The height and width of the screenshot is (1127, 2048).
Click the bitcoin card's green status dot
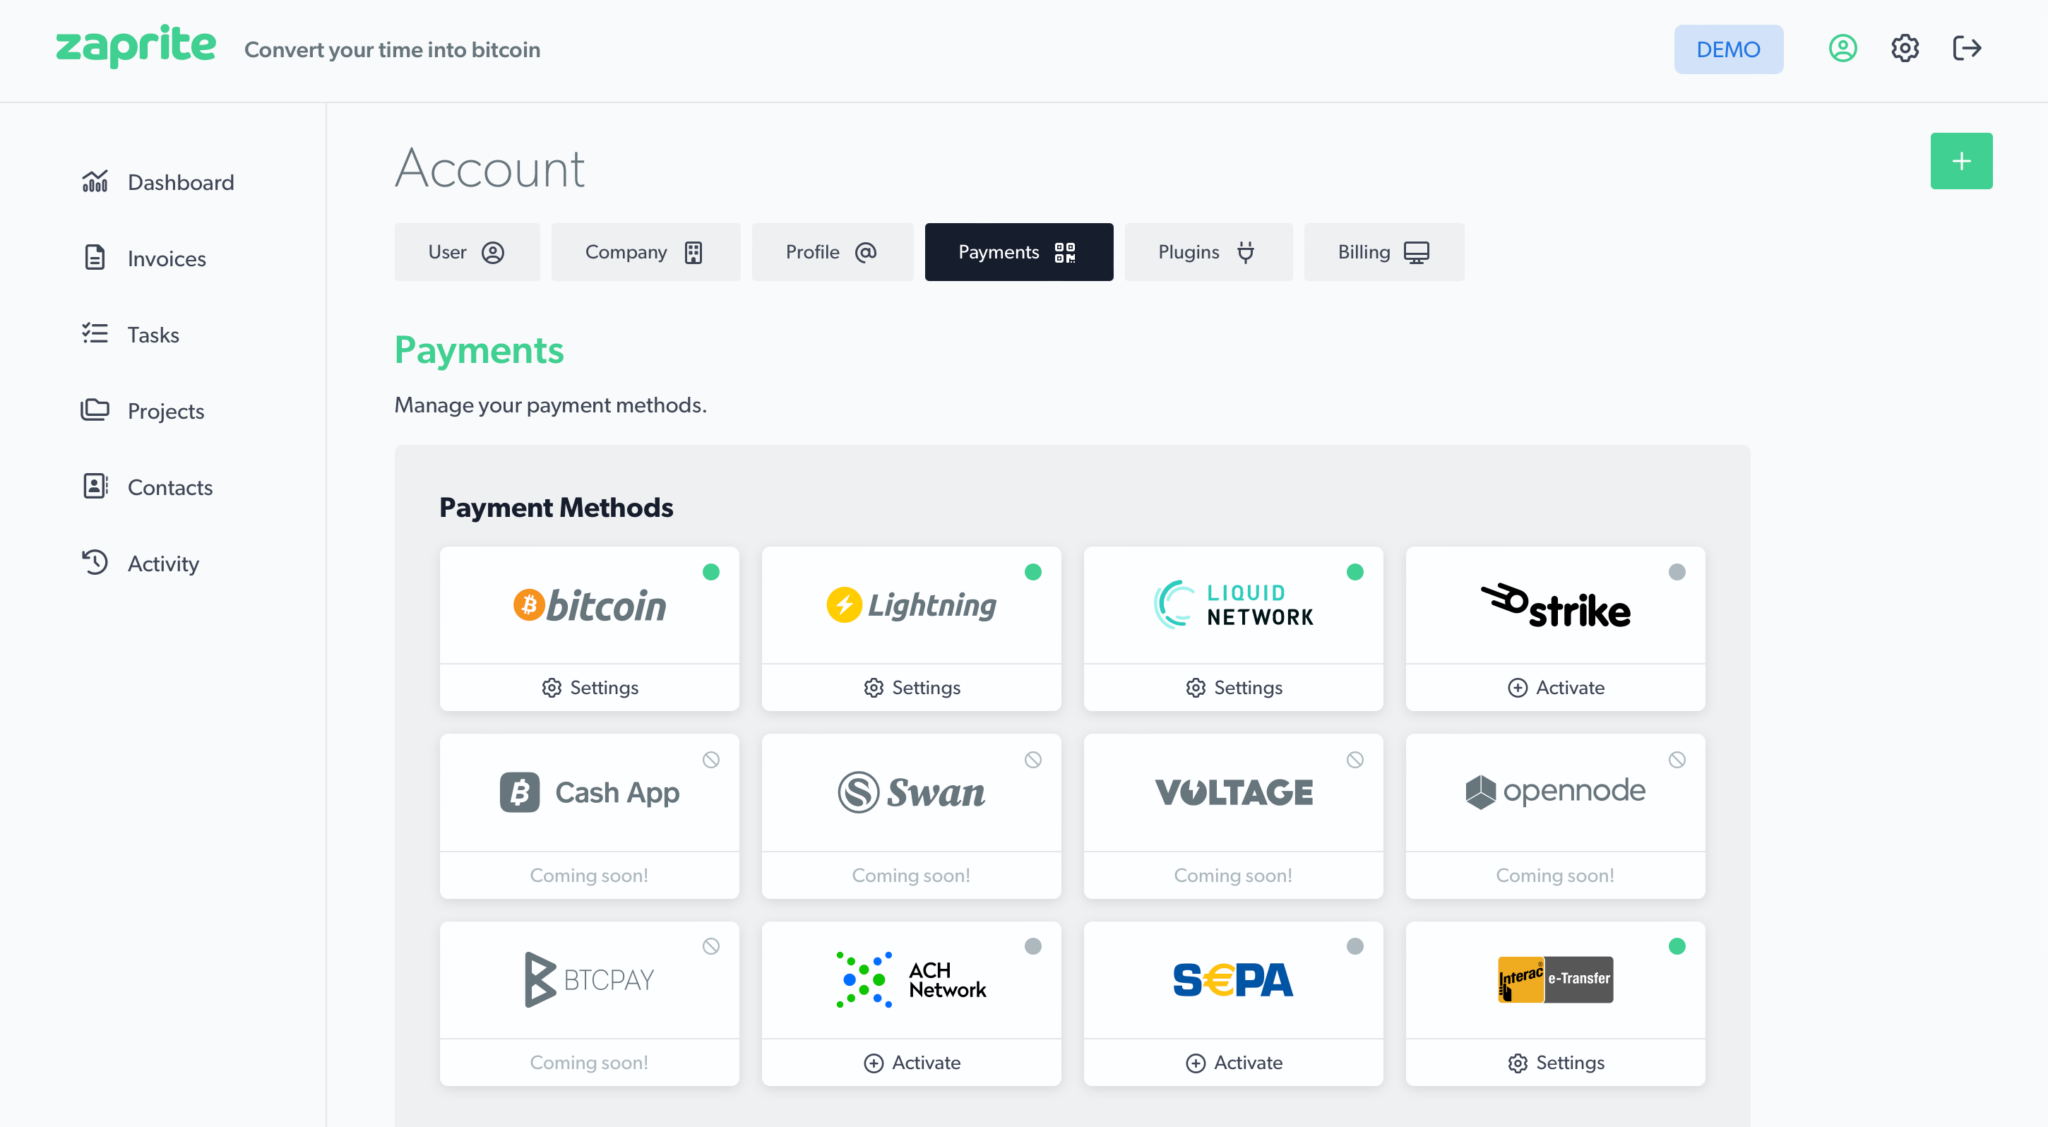[711, 572]
